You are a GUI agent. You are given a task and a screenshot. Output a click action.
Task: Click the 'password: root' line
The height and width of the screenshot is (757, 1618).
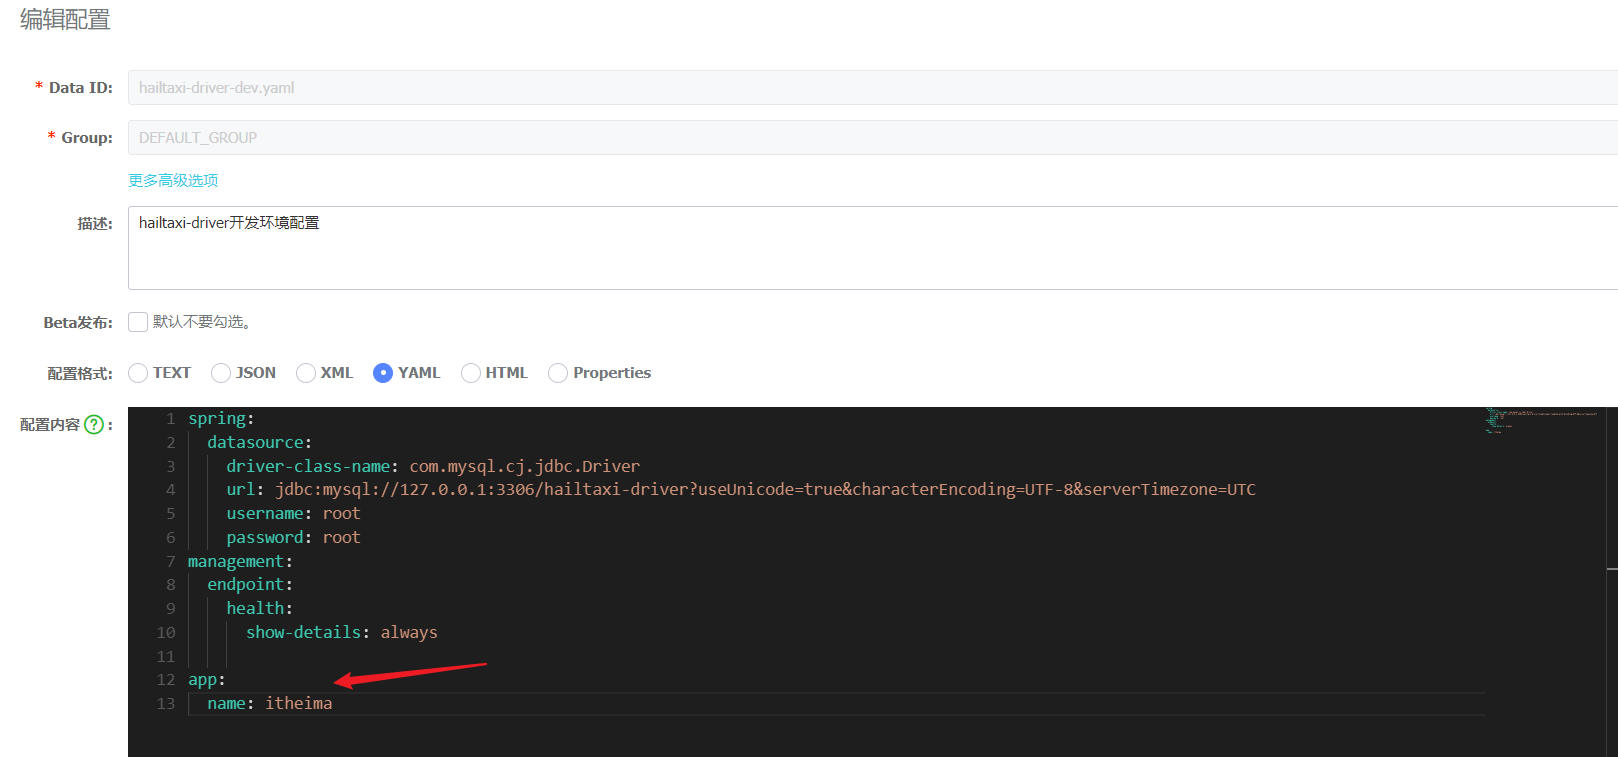tap(293, 537)
